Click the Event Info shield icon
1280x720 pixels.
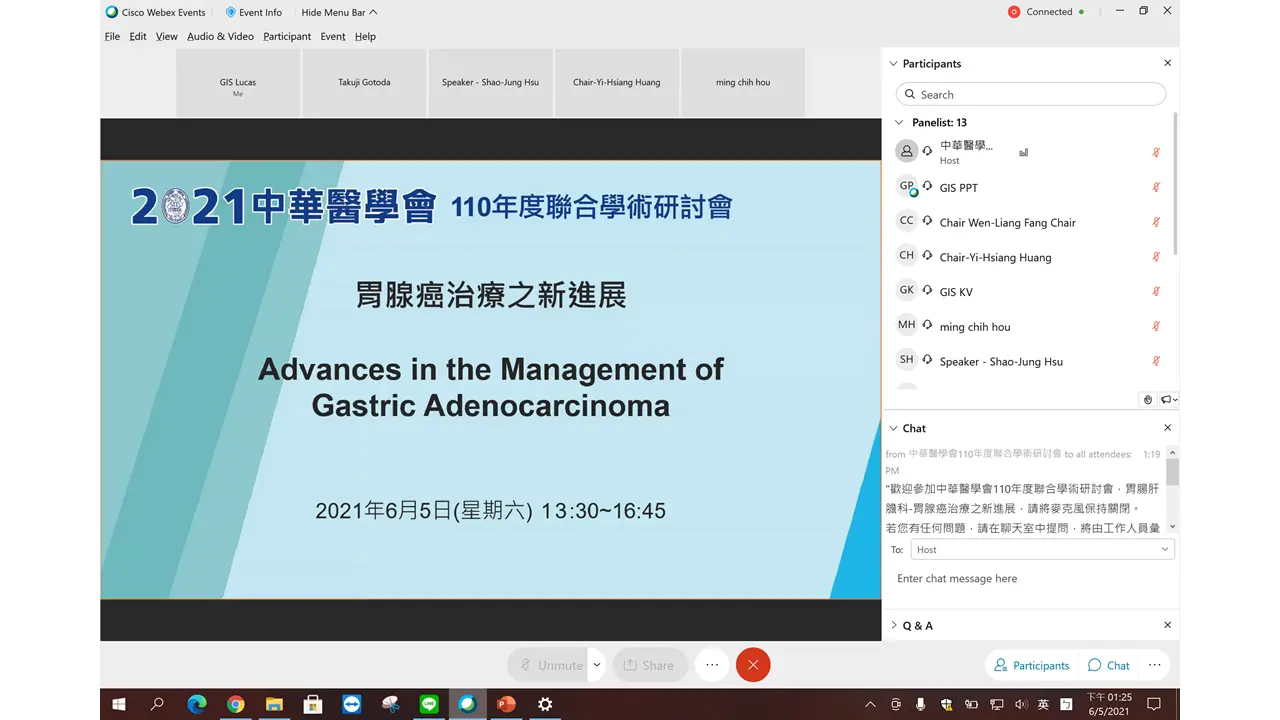[230, 12]
